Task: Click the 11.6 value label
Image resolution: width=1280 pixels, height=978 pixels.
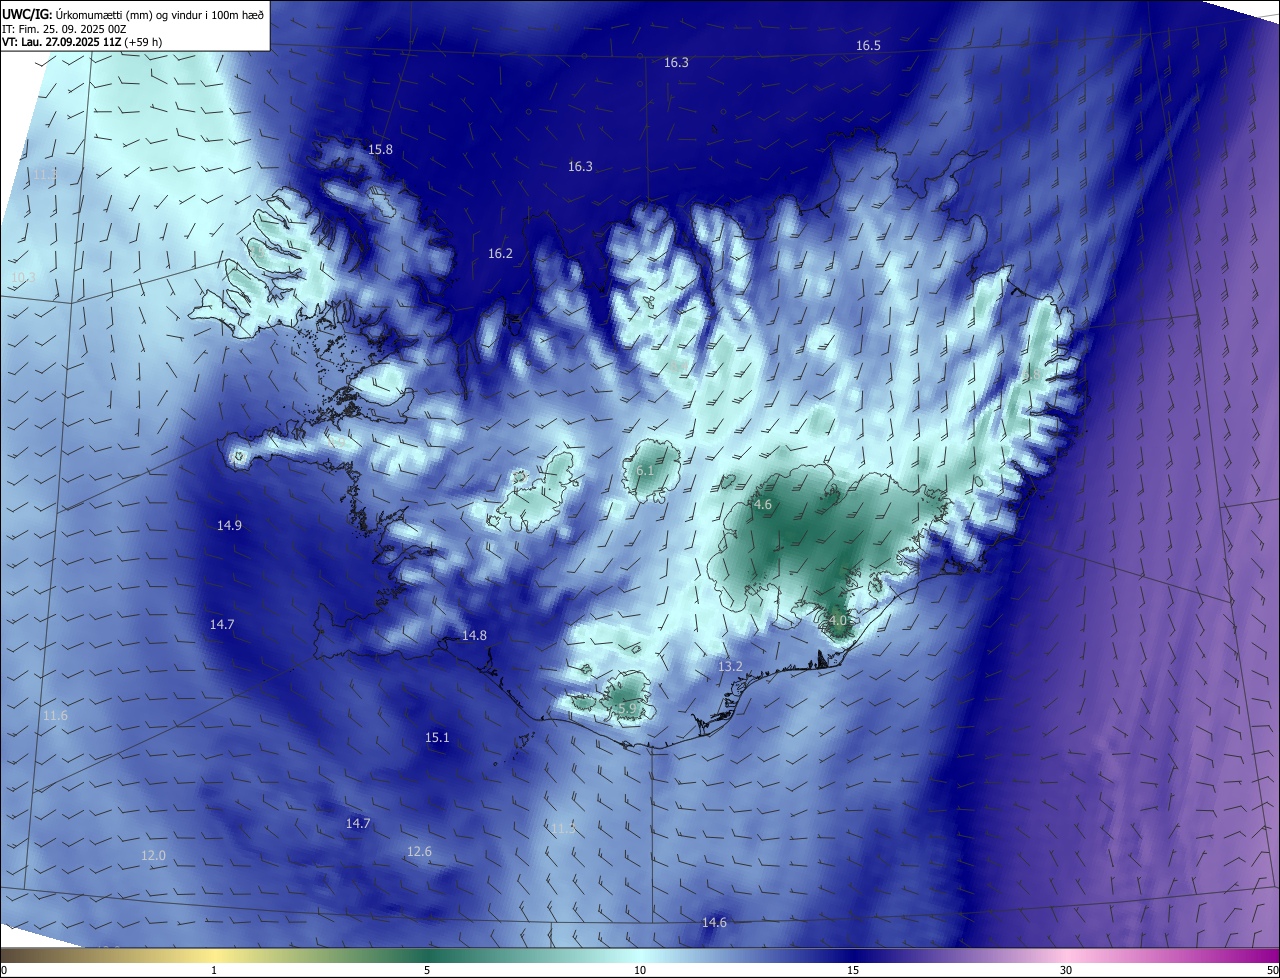Action: click(x=55, y=716)
